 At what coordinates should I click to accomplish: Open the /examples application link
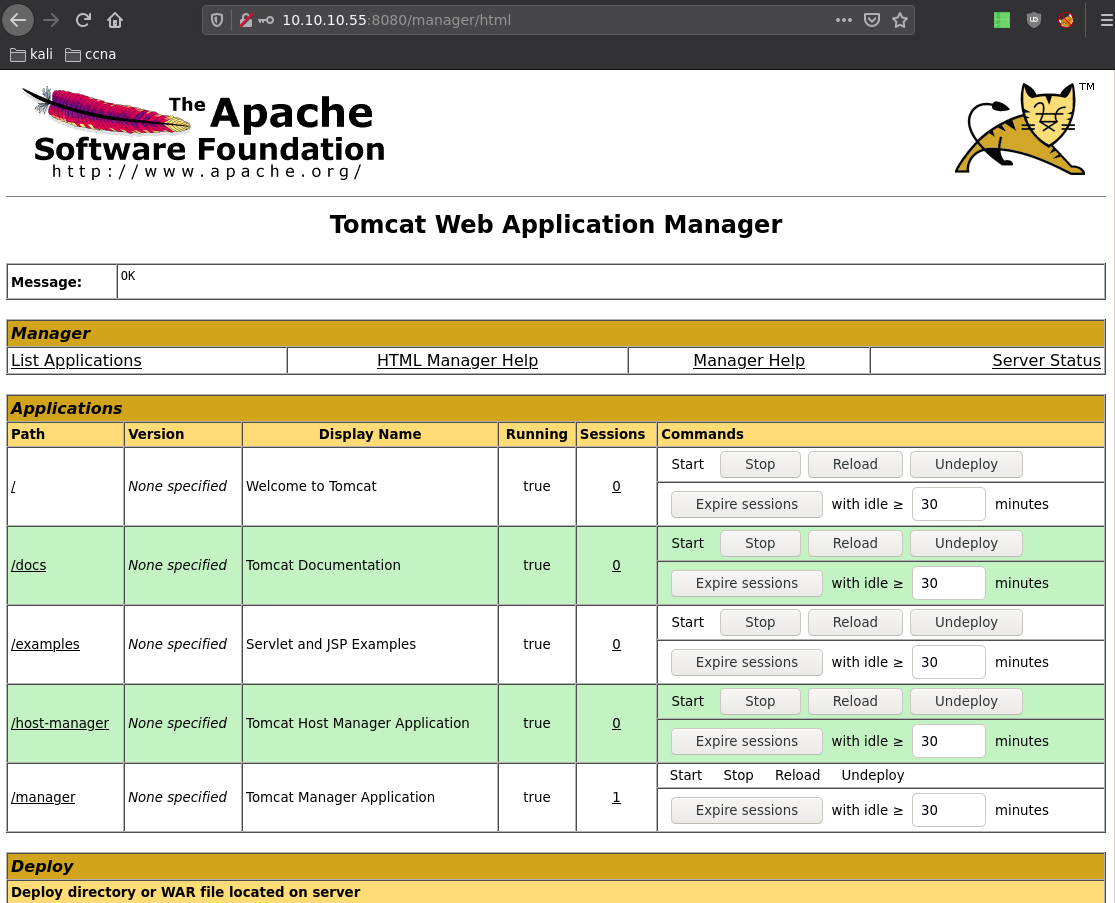click(x=45, y=644)
